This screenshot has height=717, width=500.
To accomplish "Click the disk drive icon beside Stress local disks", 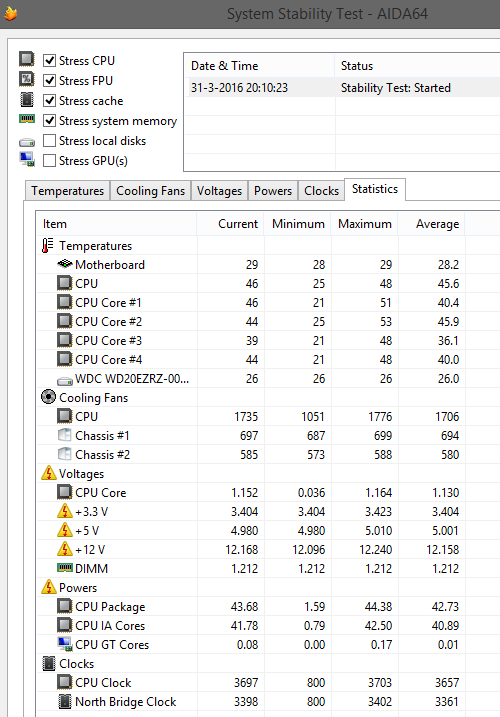I will click(27, 142).
